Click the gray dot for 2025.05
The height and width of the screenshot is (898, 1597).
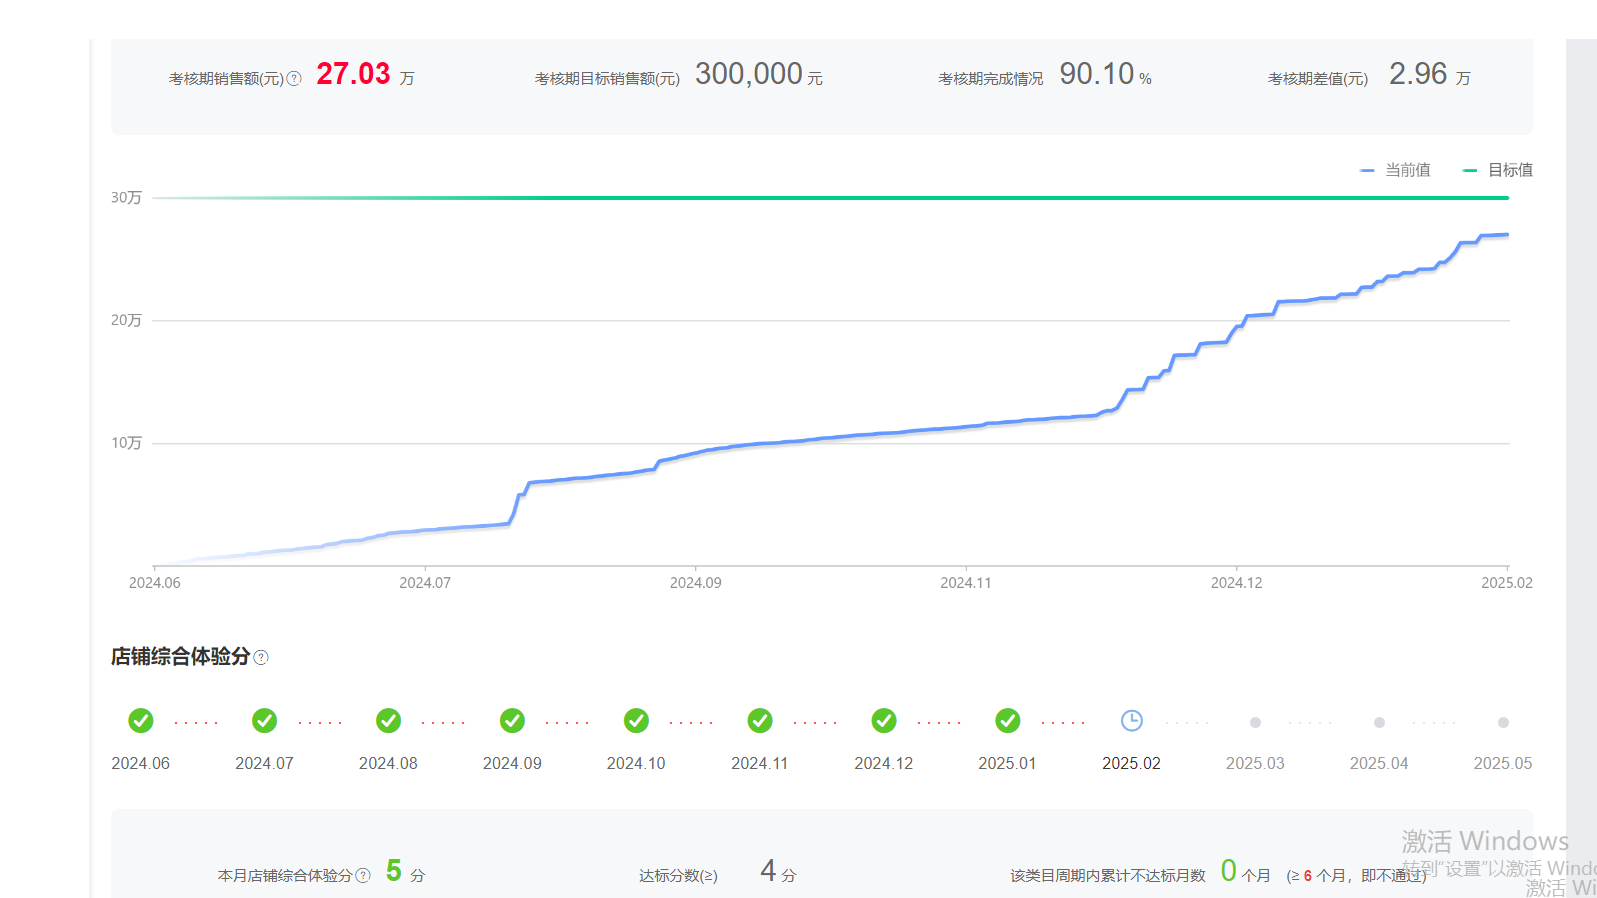click(1503, 722)
